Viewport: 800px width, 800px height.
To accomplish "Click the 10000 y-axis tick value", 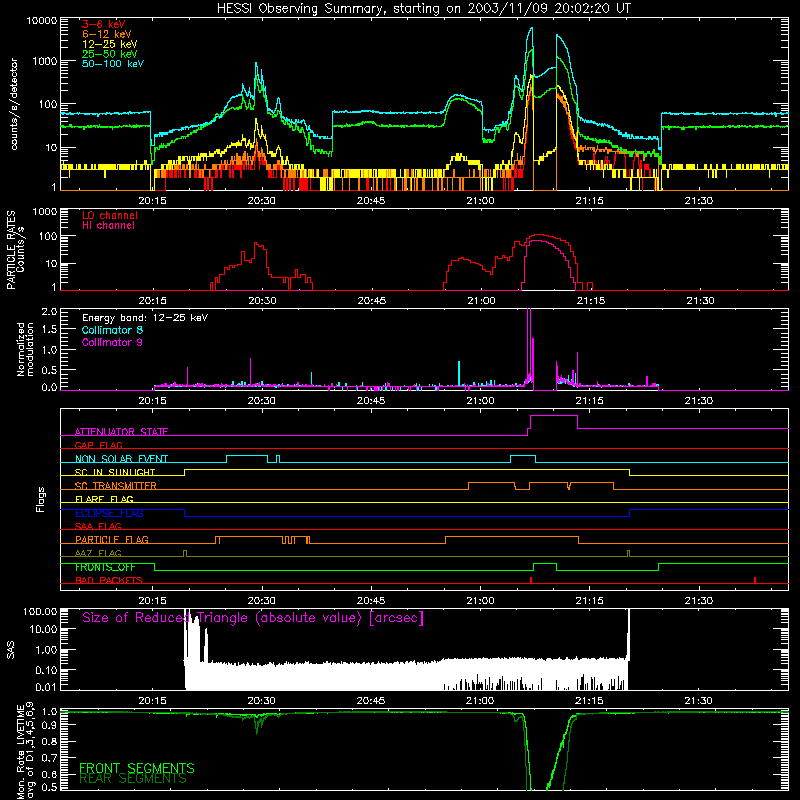I will click(x=42, y=21).
